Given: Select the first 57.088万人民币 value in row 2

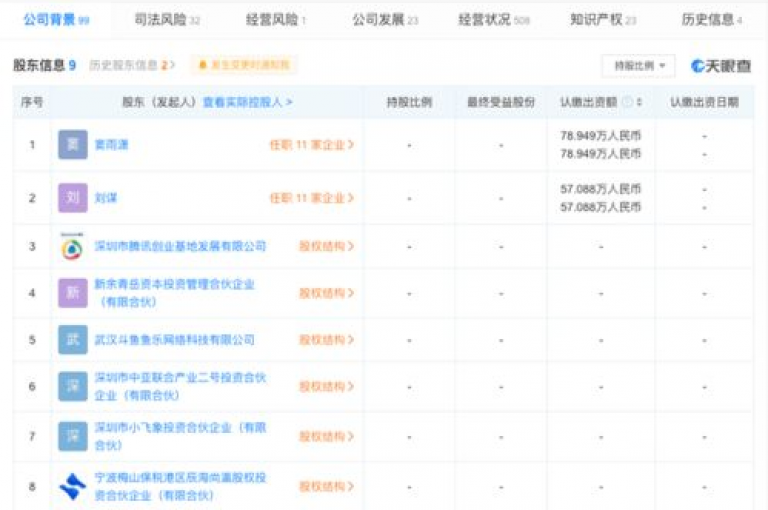Looking at the screenshot, I should point(600,189).
